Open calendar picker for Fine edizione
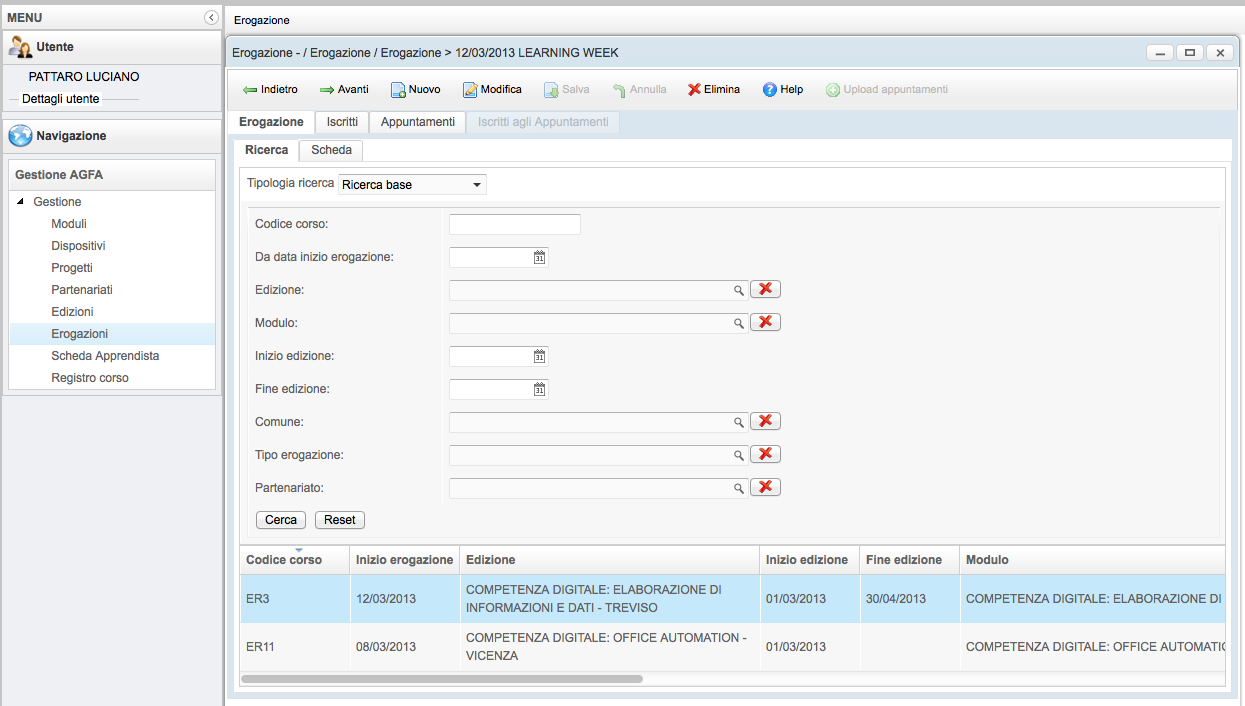The image size is (1245, 706). click(539, 389)
